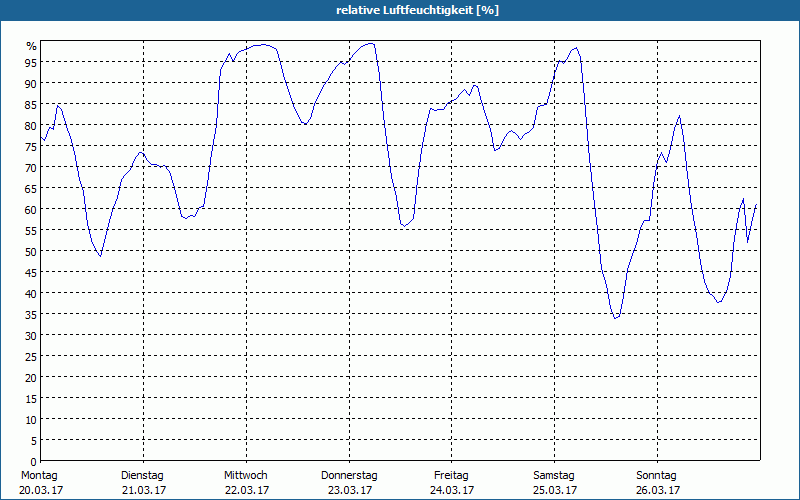This screenshot has height=500, width=800.
Task: Click the date '22.03.17'
Action: tap(247, 491)
